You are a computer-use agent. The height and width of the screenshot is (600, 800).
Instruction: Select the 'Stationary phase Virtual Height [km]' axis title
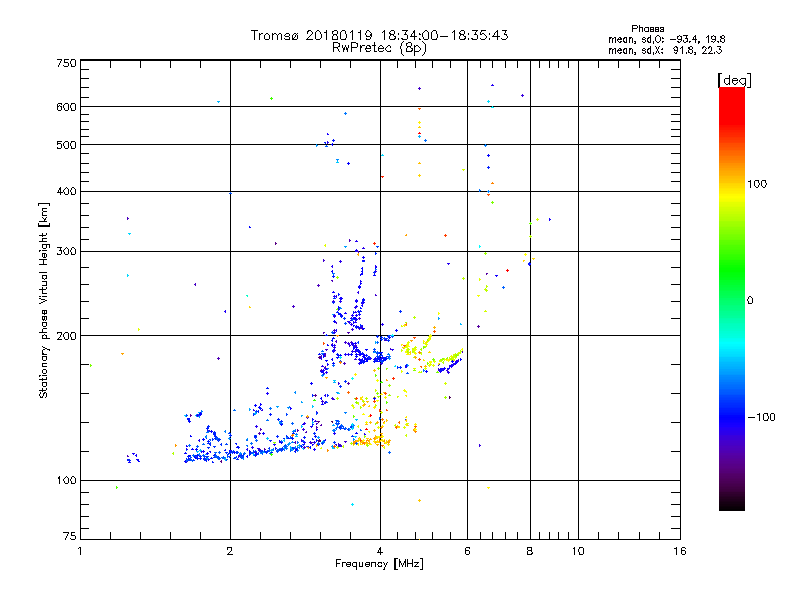pos(44,300)
